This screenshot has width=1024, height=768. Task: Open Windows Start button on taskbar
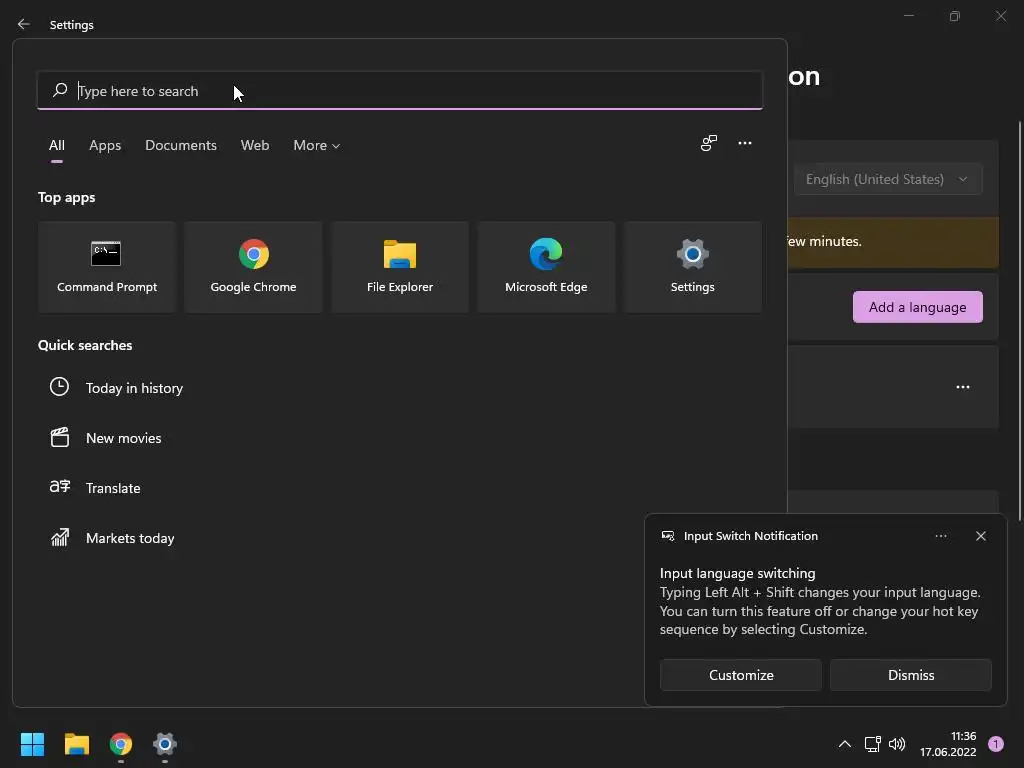pos(32,744)
